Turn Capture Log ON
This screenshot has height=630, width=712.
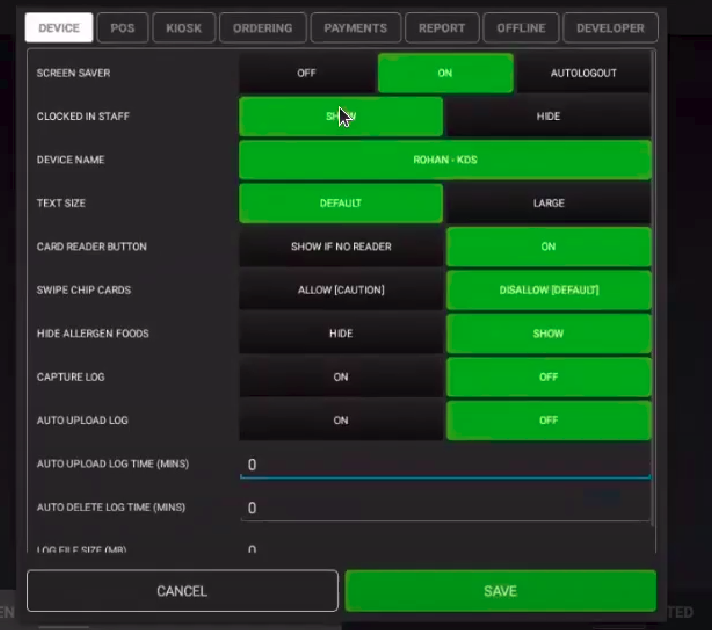tap(341, 377)
